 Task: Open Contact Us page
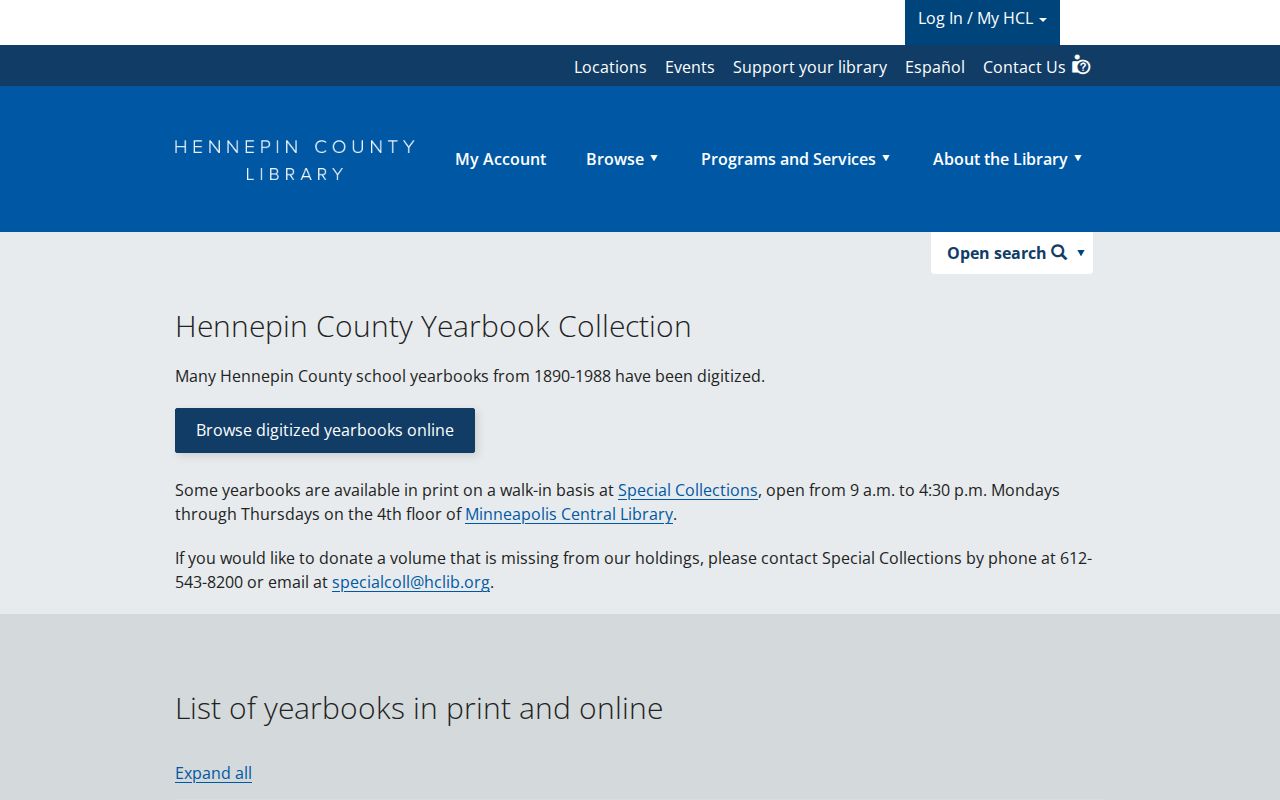click(1024, 67)
